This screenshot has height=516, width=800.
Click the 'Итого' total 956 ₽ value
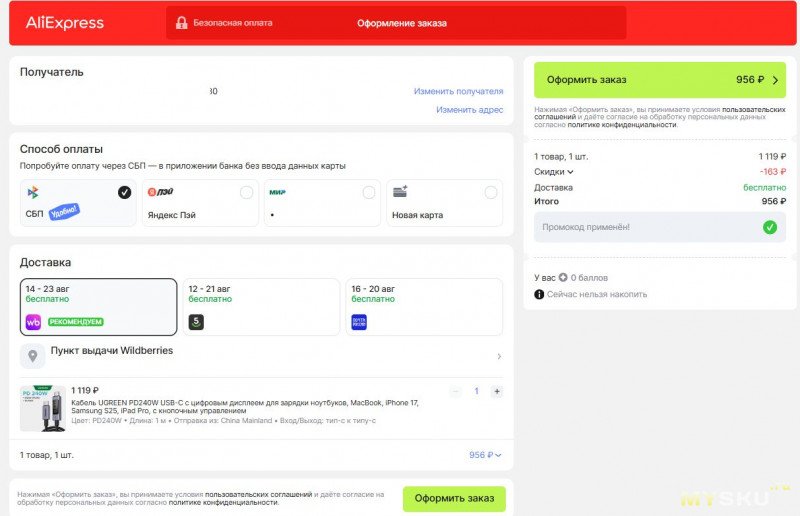click(x=773, y=202)
